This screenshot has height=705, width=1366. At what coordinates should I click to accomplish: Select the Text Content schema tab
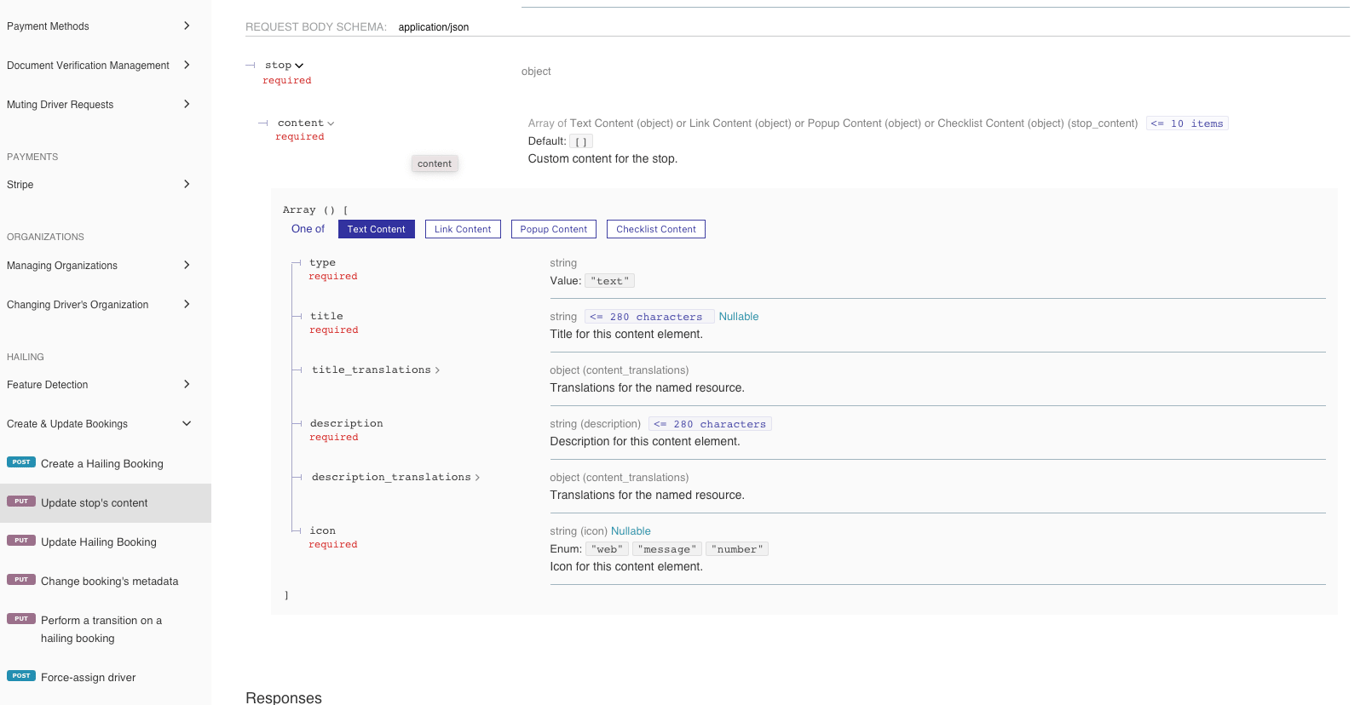pyautogui.click(x=376, y=229)
